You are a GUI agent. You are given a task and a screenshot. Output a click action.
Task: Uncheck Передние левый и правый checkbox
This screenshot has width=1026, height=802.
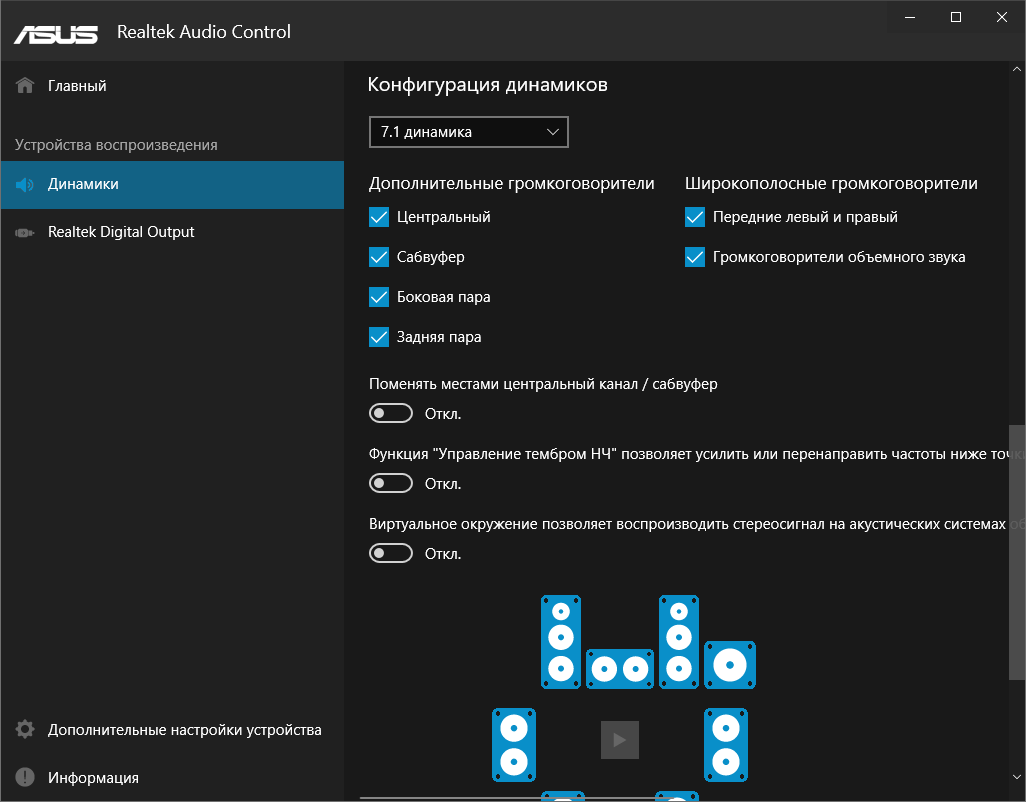pos(695,217)
